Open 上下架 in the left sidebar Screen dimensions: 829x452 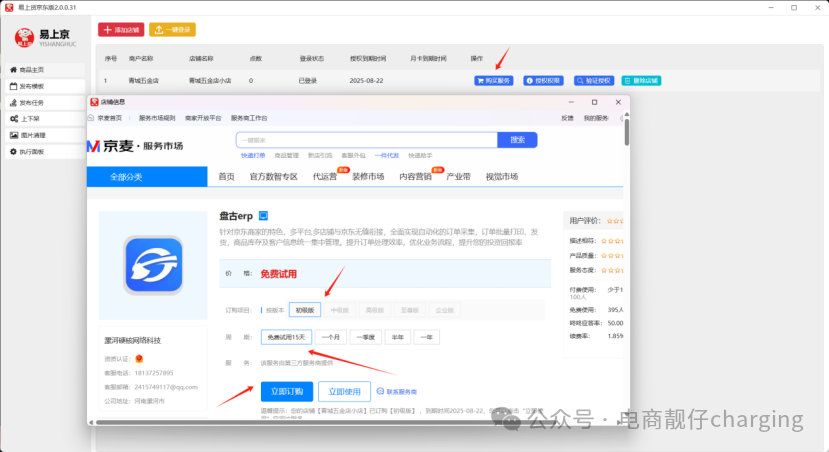[x=45, y=119]
